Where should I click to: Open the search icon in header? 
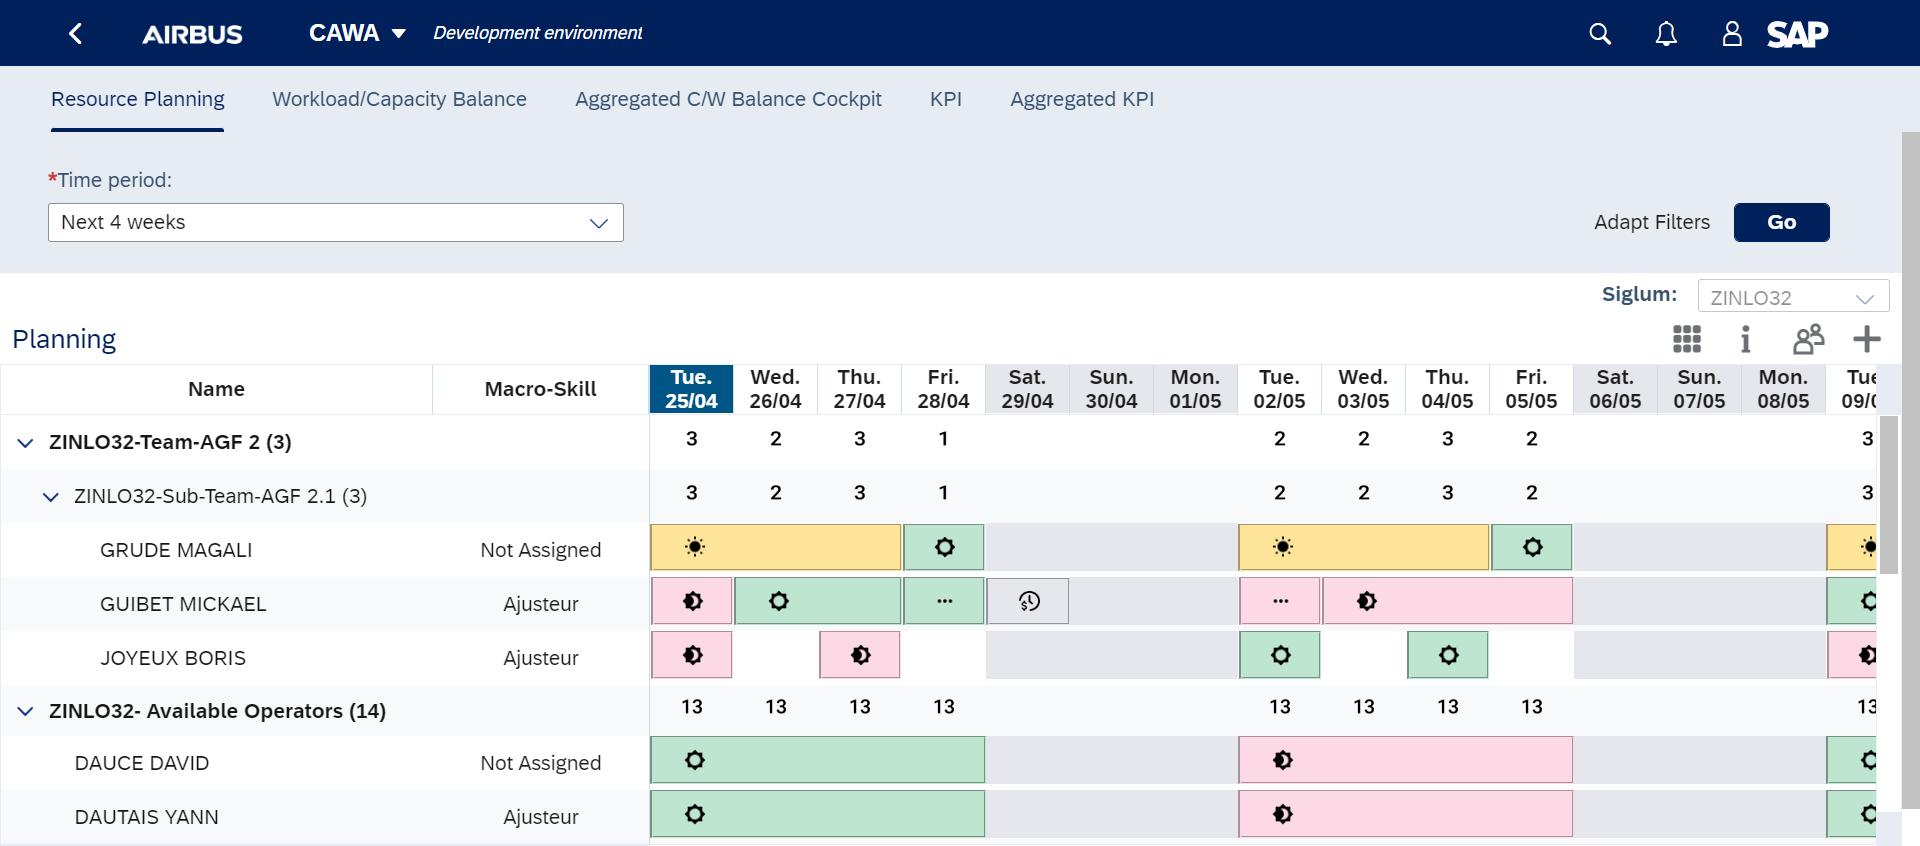[x=1600, y=34]
